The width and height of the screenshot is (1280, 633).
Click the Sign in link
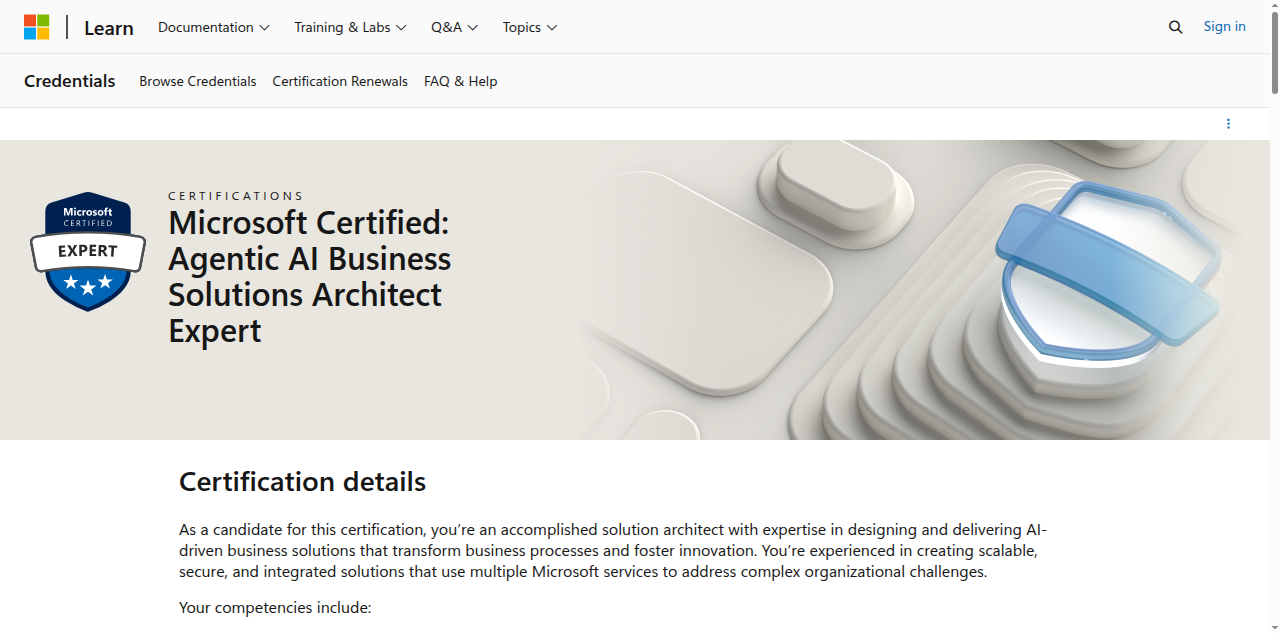(x=1224, y=27)
